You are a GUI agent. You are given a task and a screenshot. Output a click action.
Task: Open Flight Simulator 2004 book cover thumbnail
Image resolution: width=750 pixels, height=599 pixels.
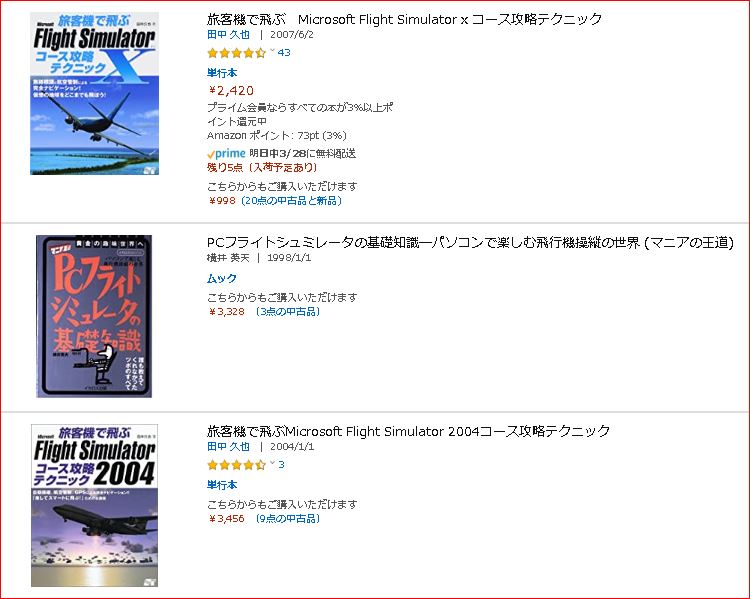pyautogui.click(x=94, y=505)
